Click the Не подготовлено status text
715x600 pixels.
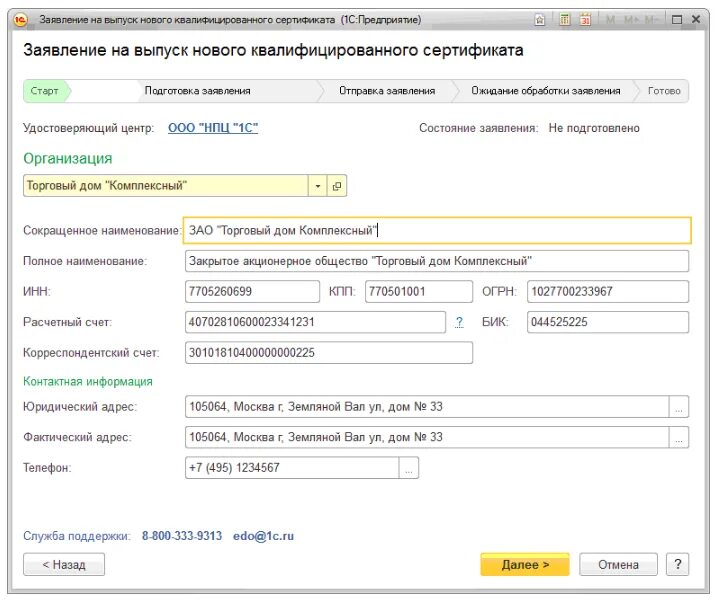tap(594, 128)
